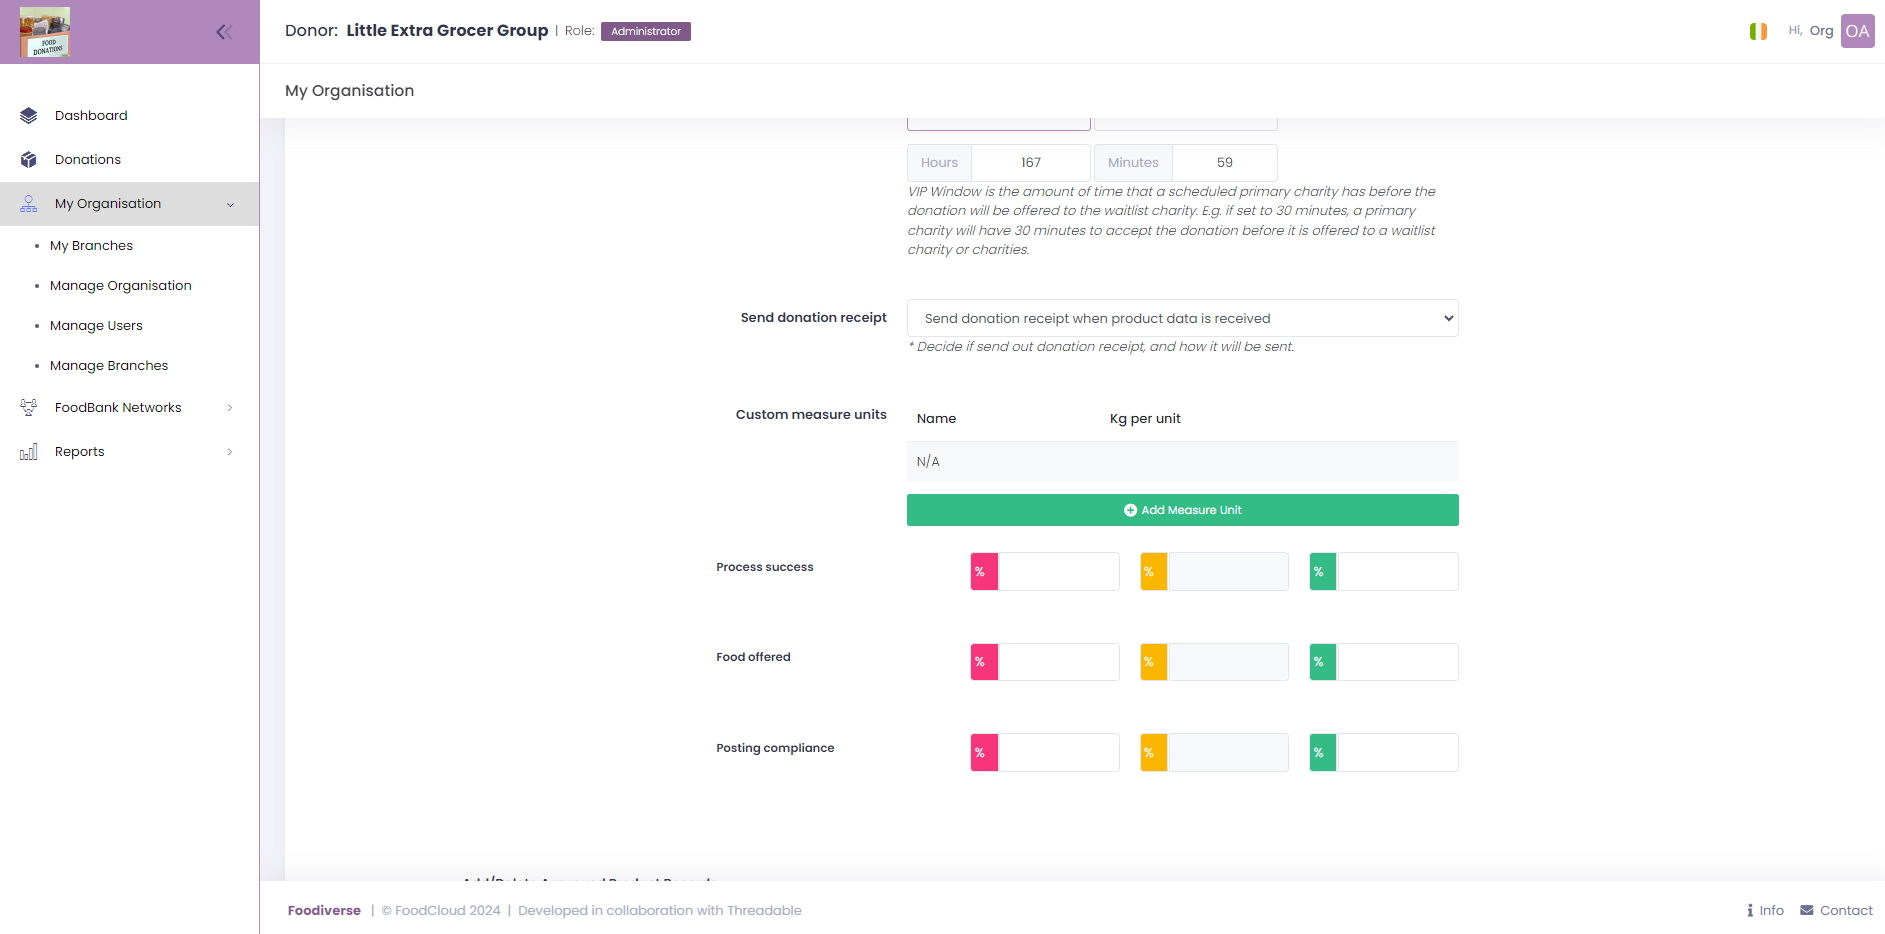
Task: Open Manage Branches submenu item
Action: click(x=109, y=366)
